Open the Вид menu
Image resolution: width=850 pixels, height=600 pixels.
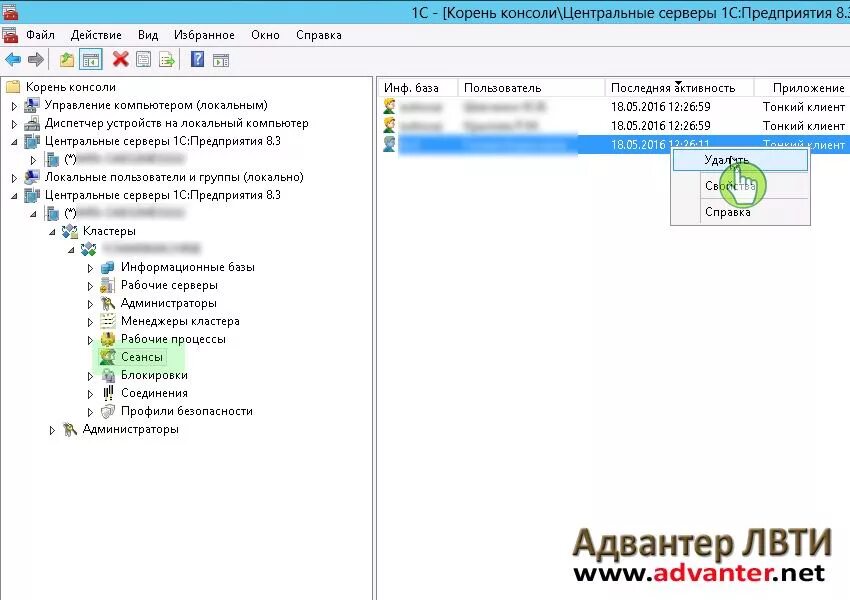click(x=148, y=35)
